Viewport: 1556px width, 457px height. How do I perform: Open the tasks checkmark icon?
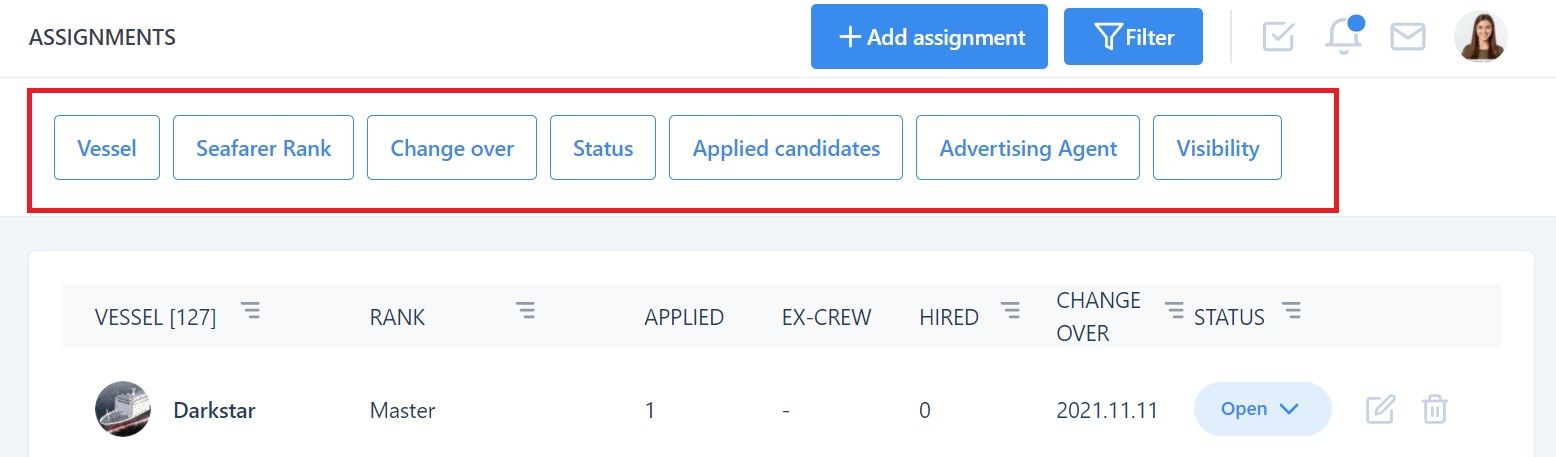coord(1278,37)
